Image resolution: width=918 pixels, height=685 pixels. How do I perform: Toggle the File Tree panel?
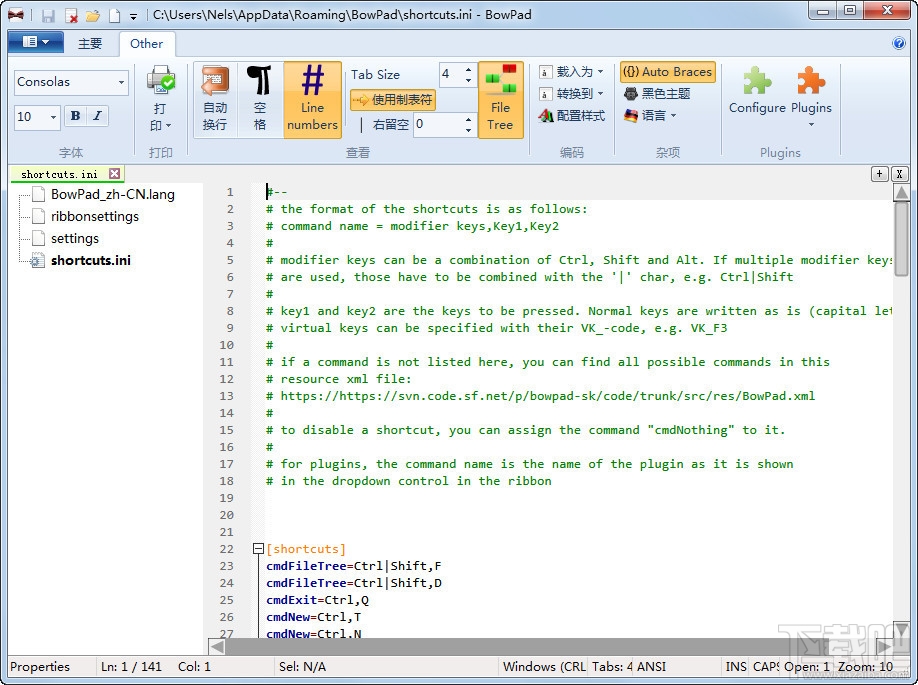[x=500, y=99]
